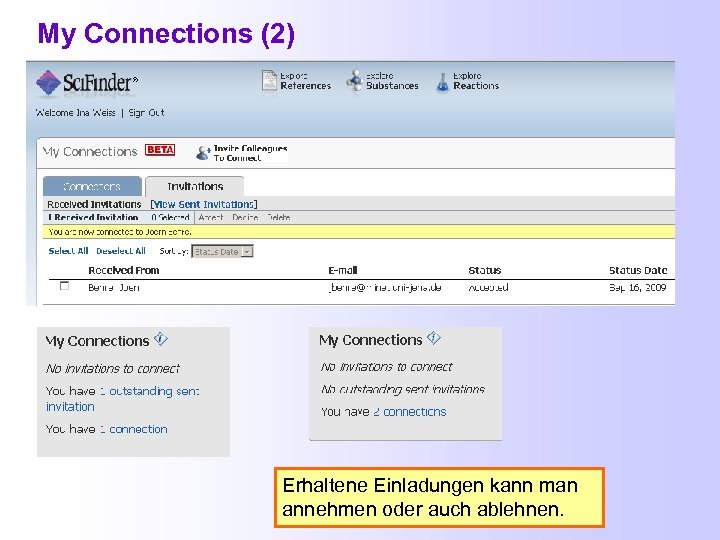Click the slide title My Connections (2)

(166, 34)
